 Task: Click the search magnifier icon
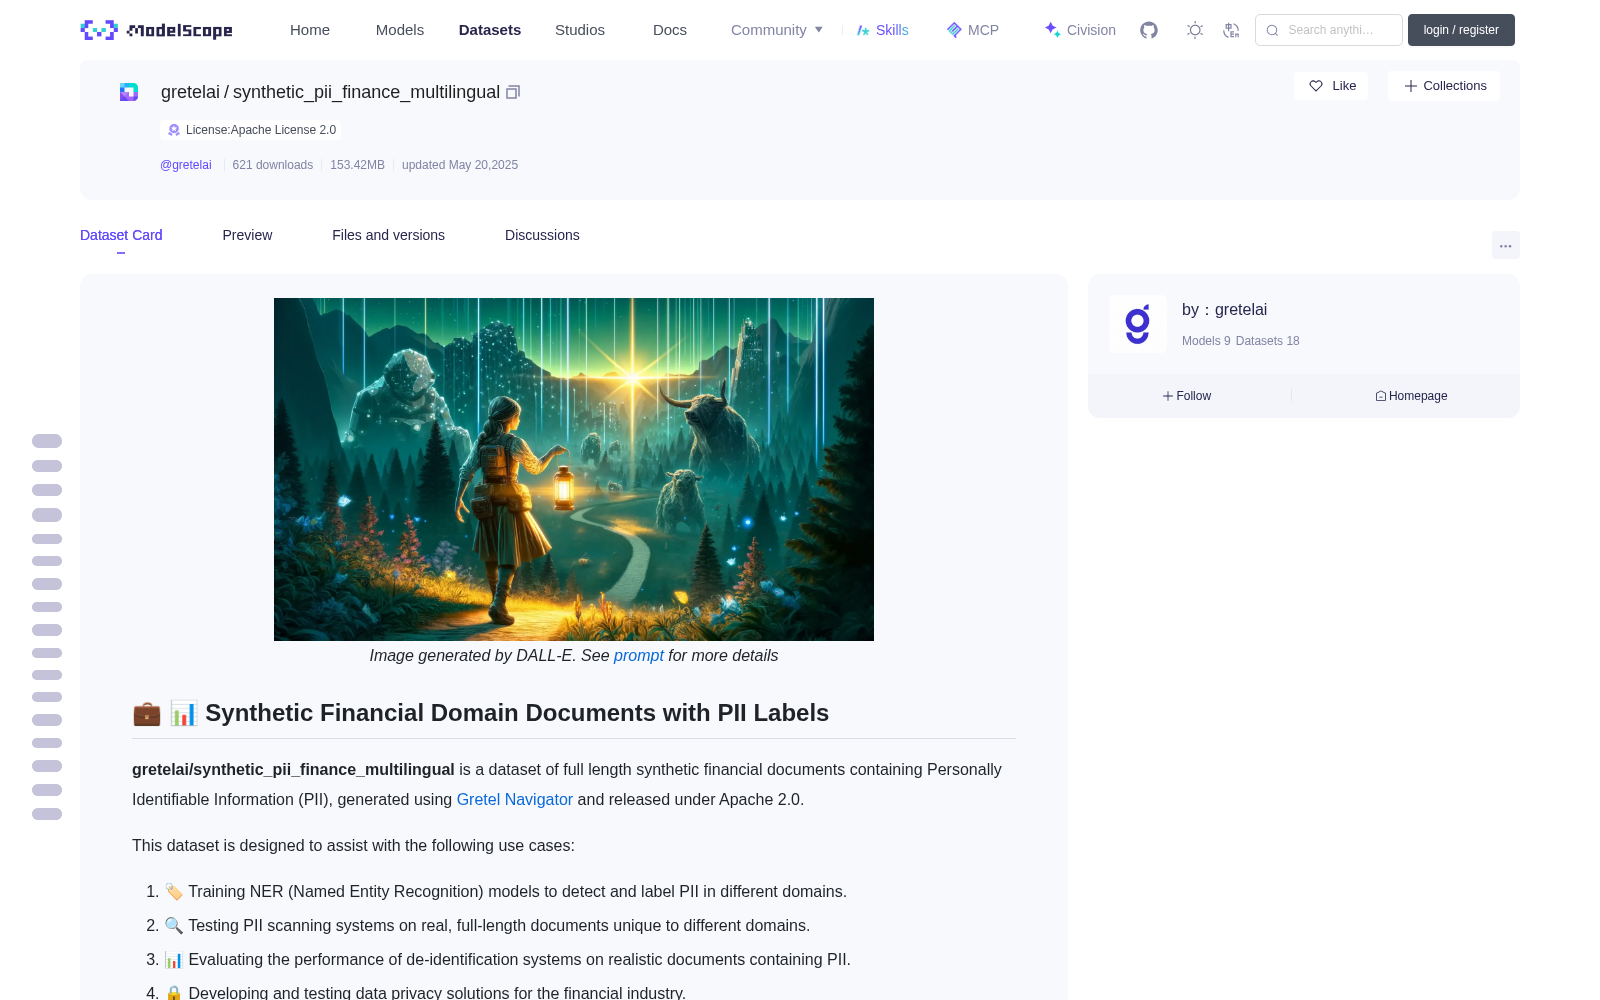click(1272, 30)
